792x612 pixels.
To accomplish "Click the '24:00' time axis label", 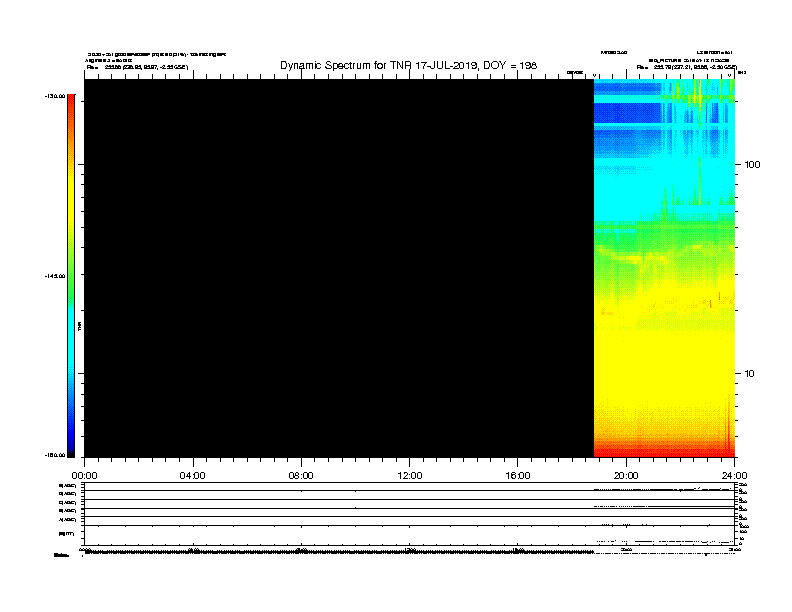I will [x=734, y=476].
